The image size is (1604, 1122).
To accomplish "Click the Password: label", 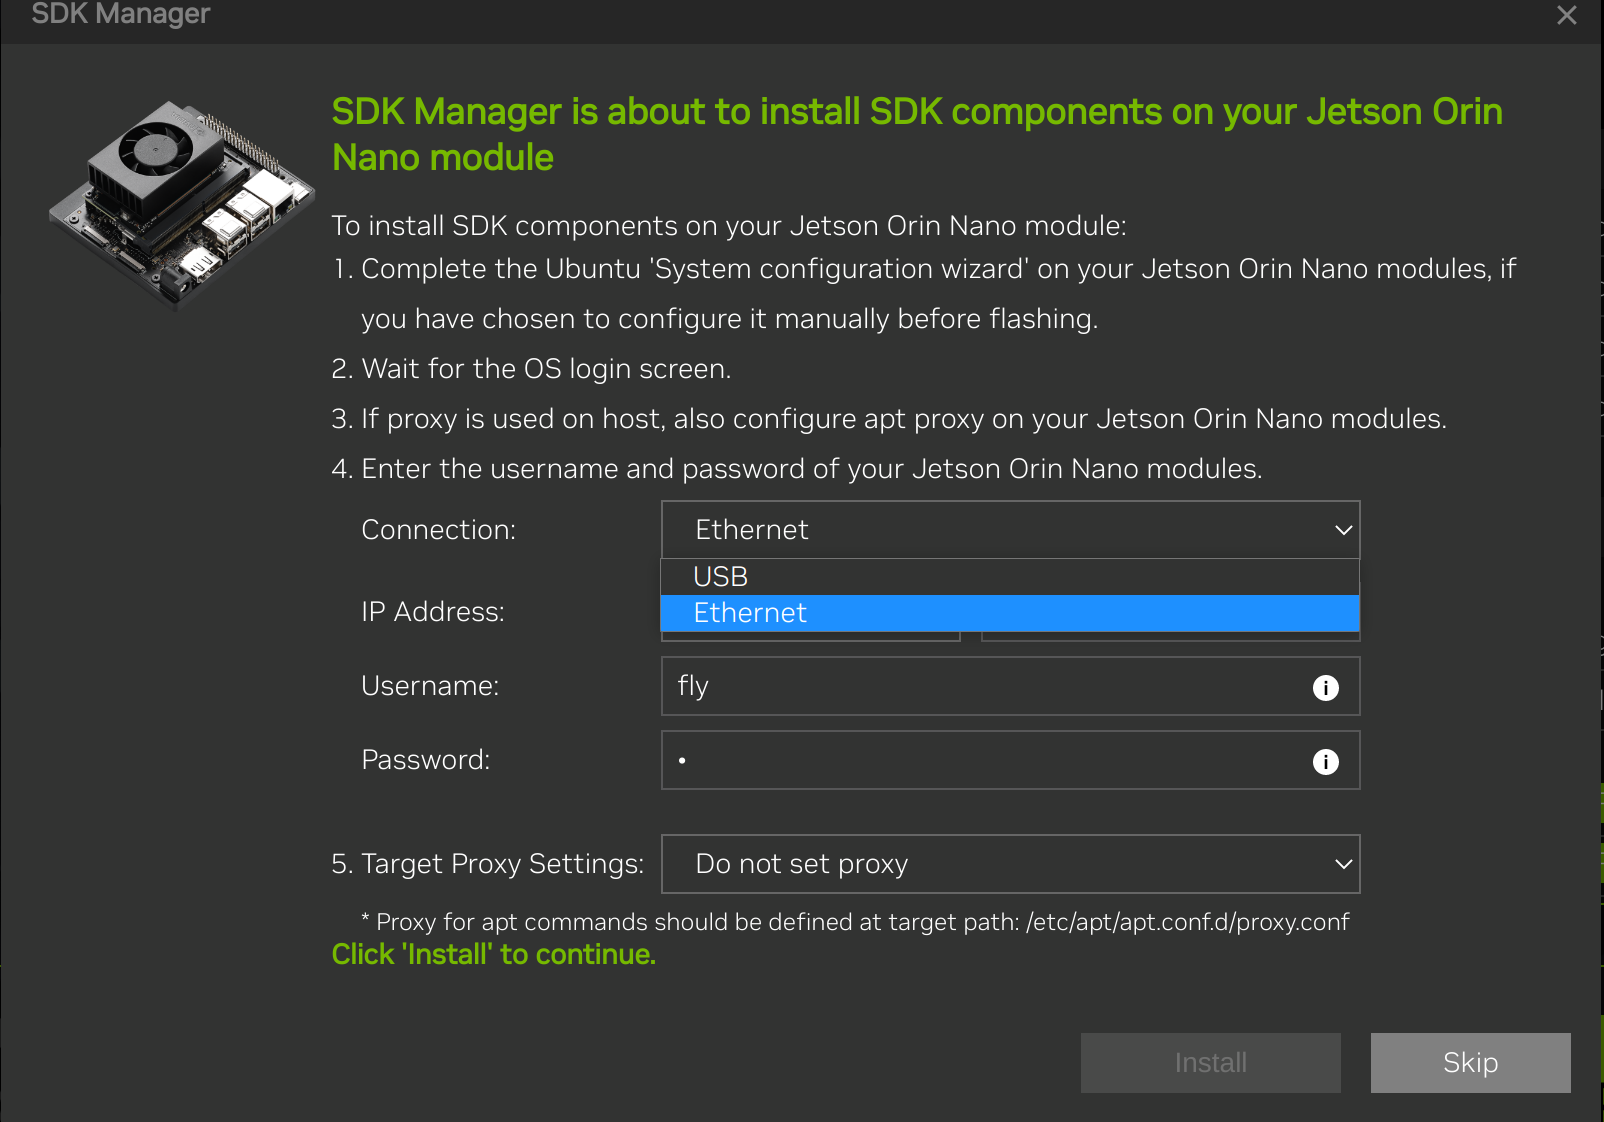I will (x=425, y=760).
